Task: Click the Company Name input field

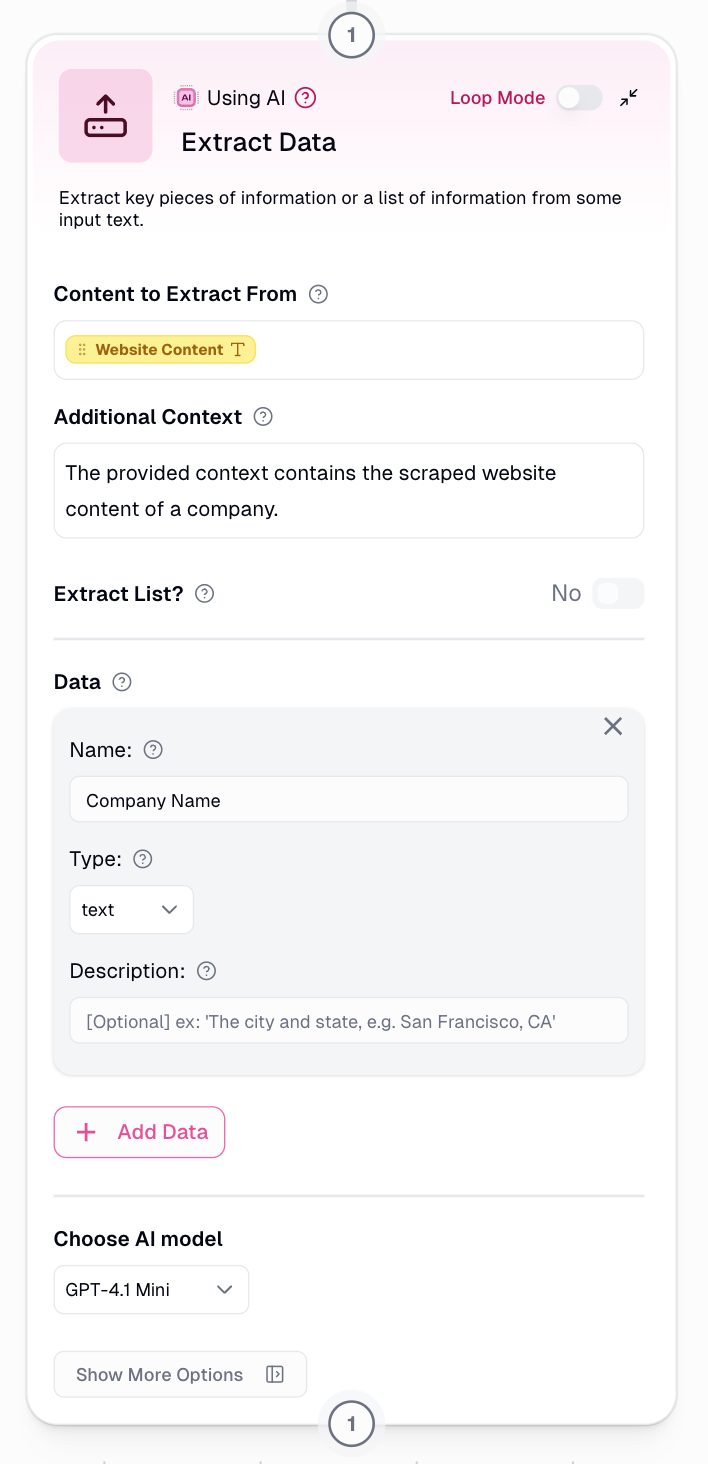Action: click(349, 800)
